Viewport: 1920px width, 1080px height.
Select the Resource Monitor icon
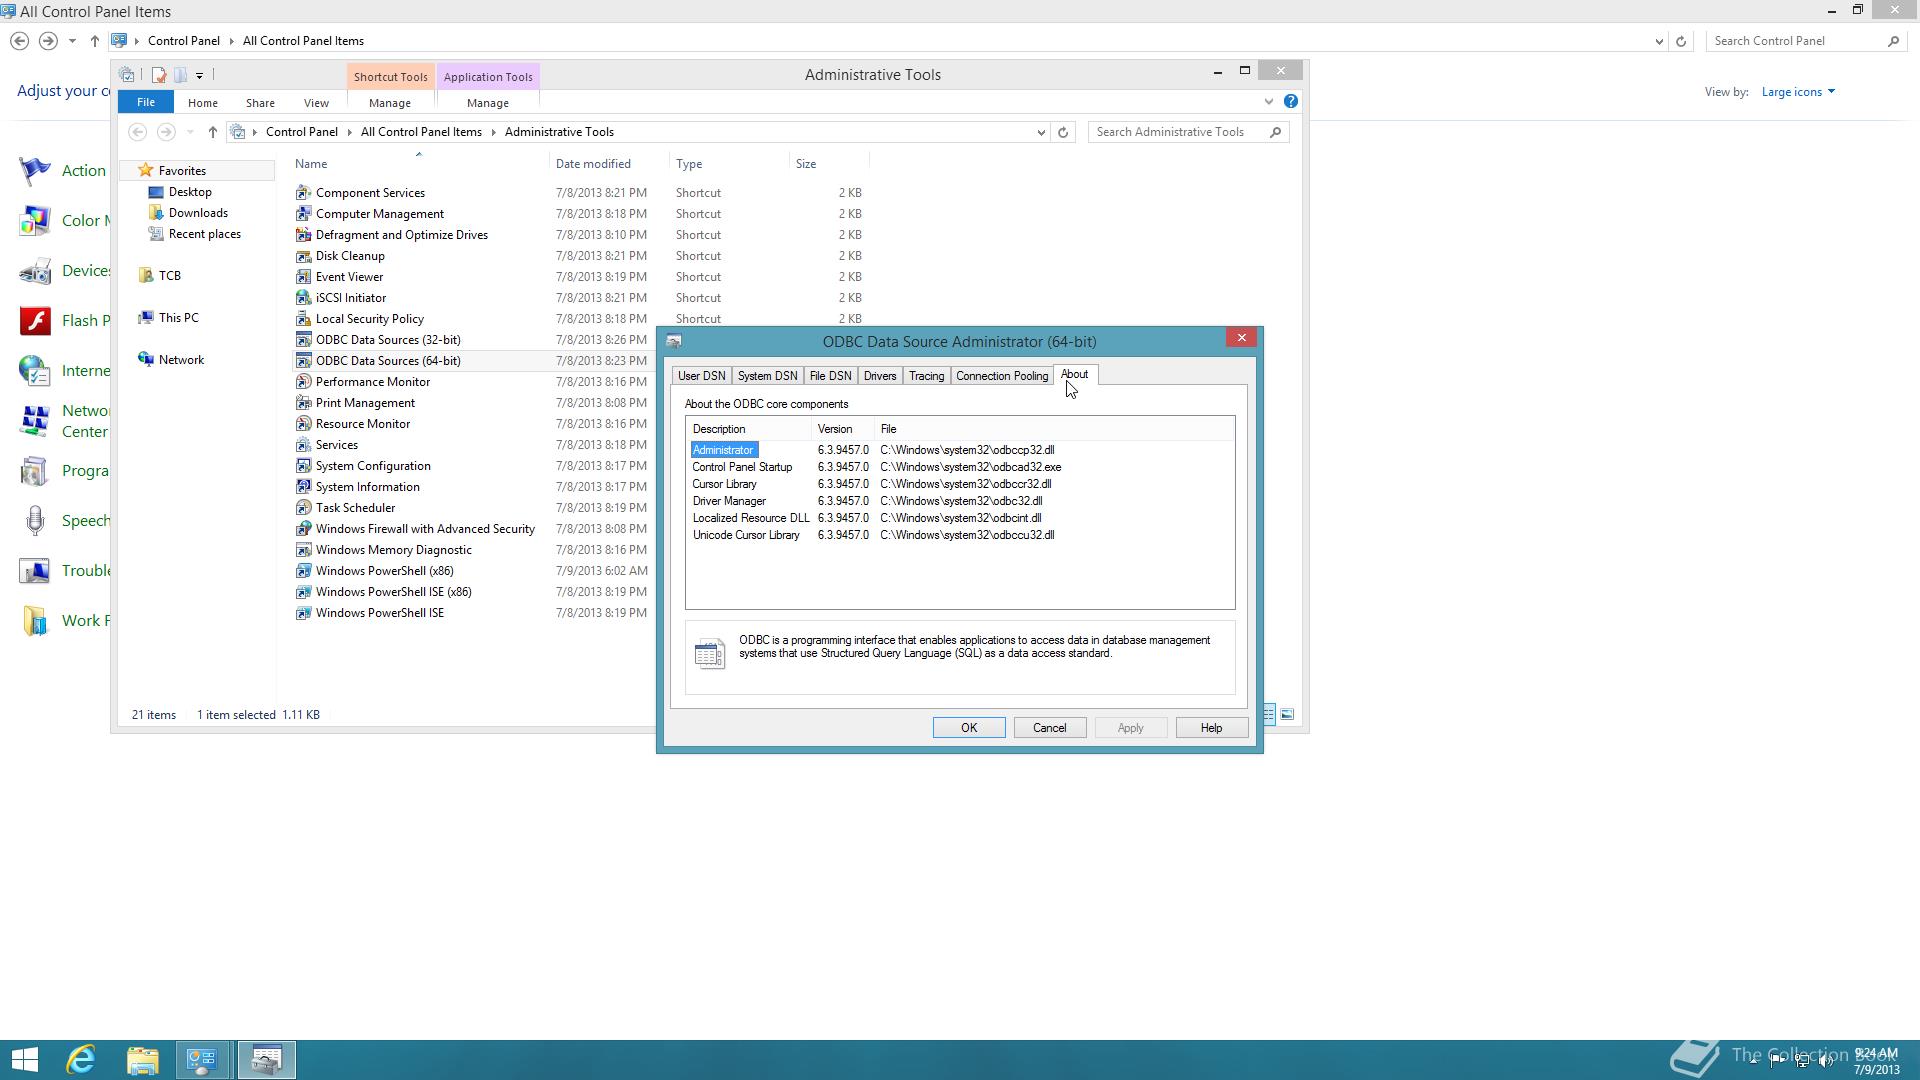click(304, 424)
